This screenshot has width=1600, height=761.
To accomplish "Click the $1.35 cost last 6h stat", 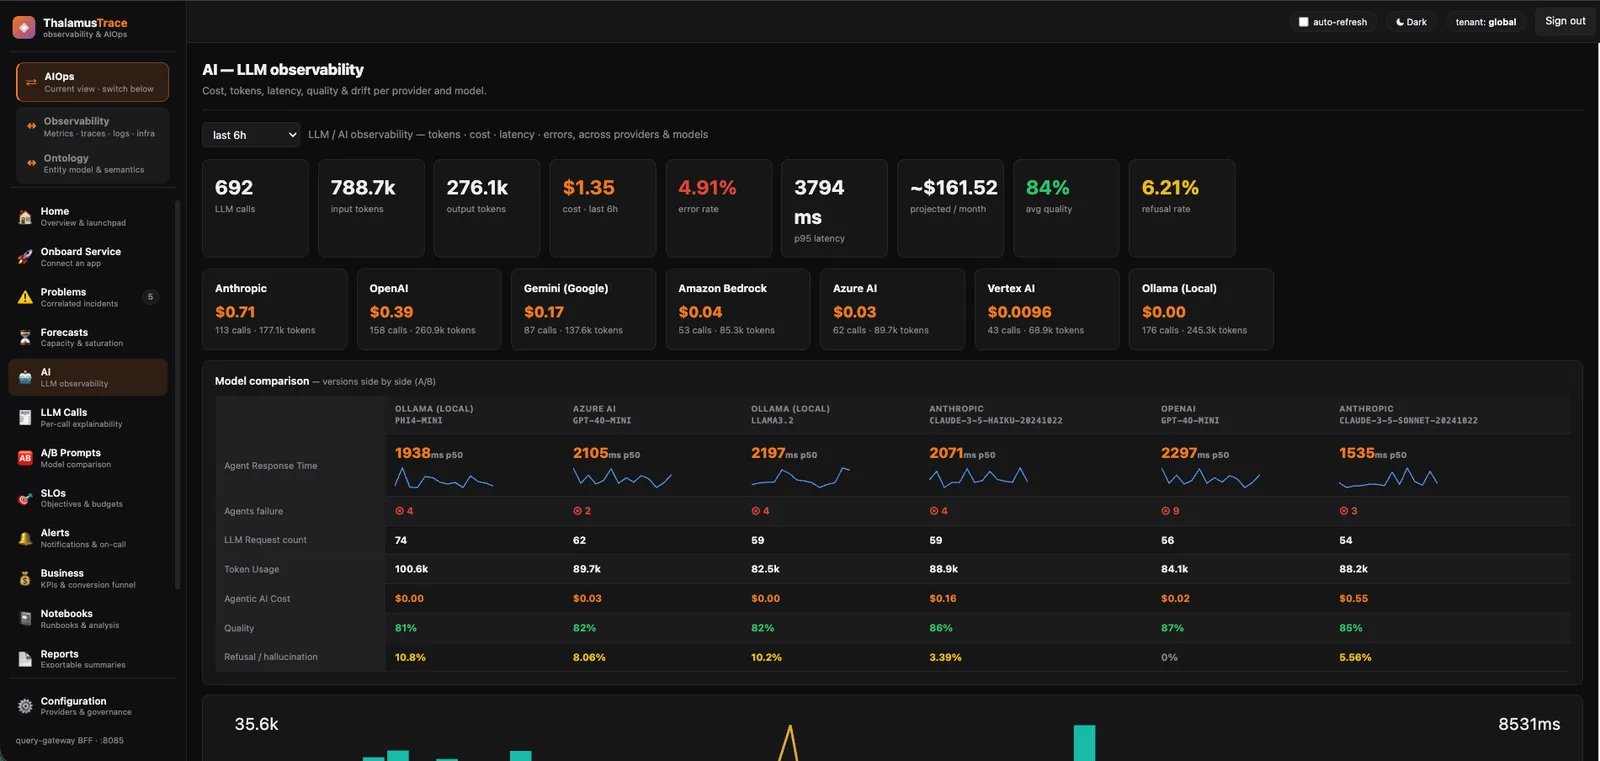I will click(603, 208).
